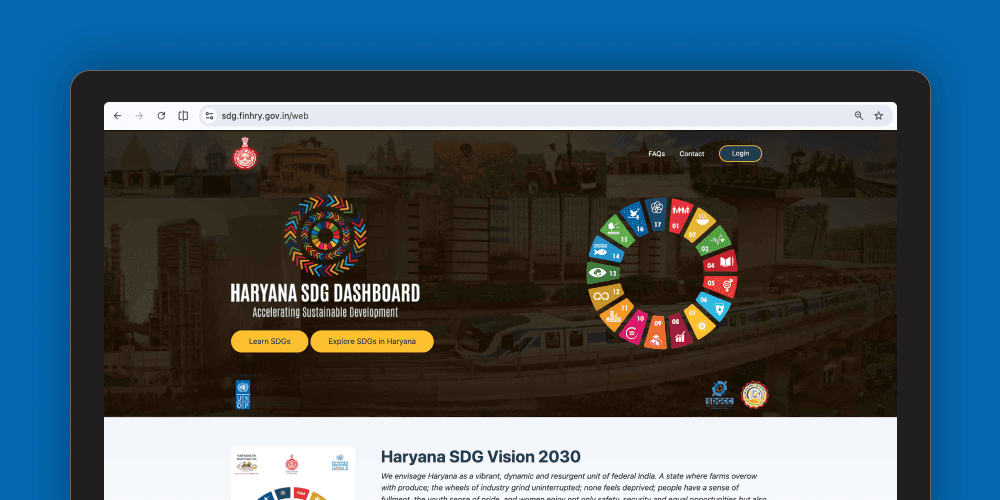Select SDG 04 Quality Education book segment
Screen dimensions: 1000x500
point(720,261)
